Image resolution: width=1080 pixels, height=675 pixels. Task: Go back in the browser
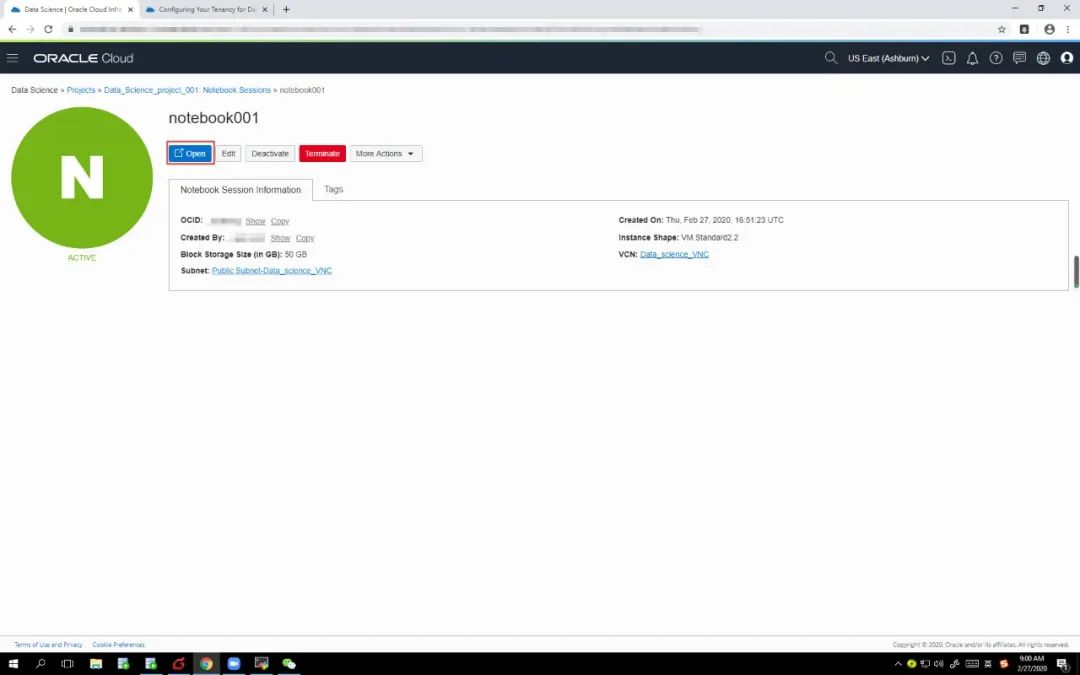tap(12, 29)
